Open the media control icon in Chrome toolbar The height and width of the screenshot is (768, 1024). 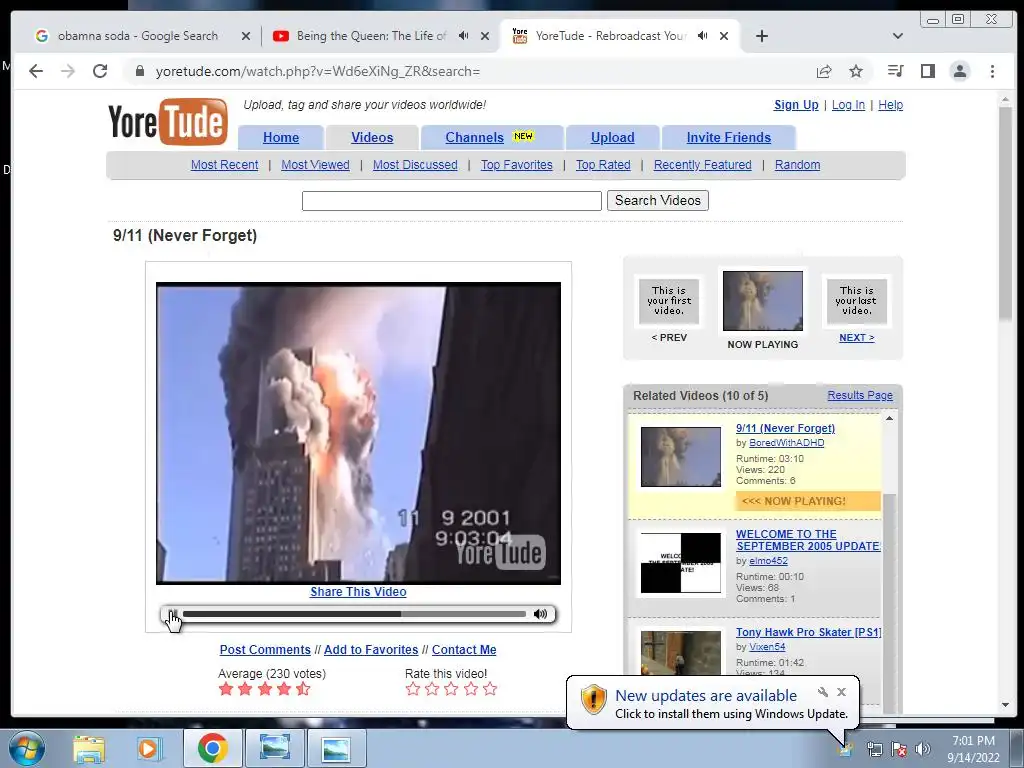point(895,71)
